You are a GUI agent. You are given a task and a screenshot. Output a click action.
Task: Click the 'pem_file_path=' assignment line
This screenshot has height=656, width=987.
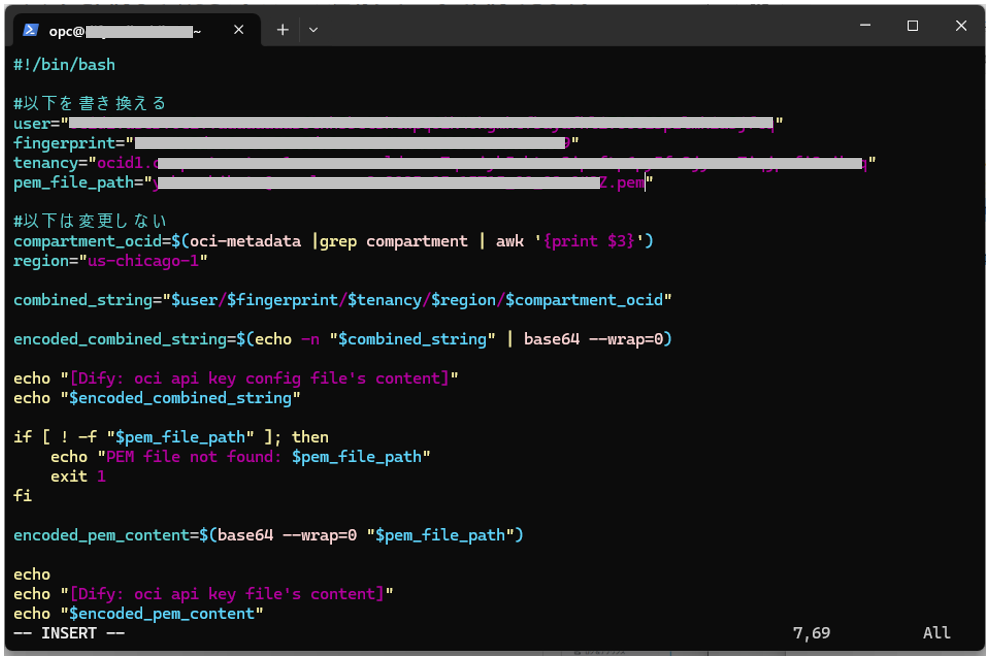(334, 183)
